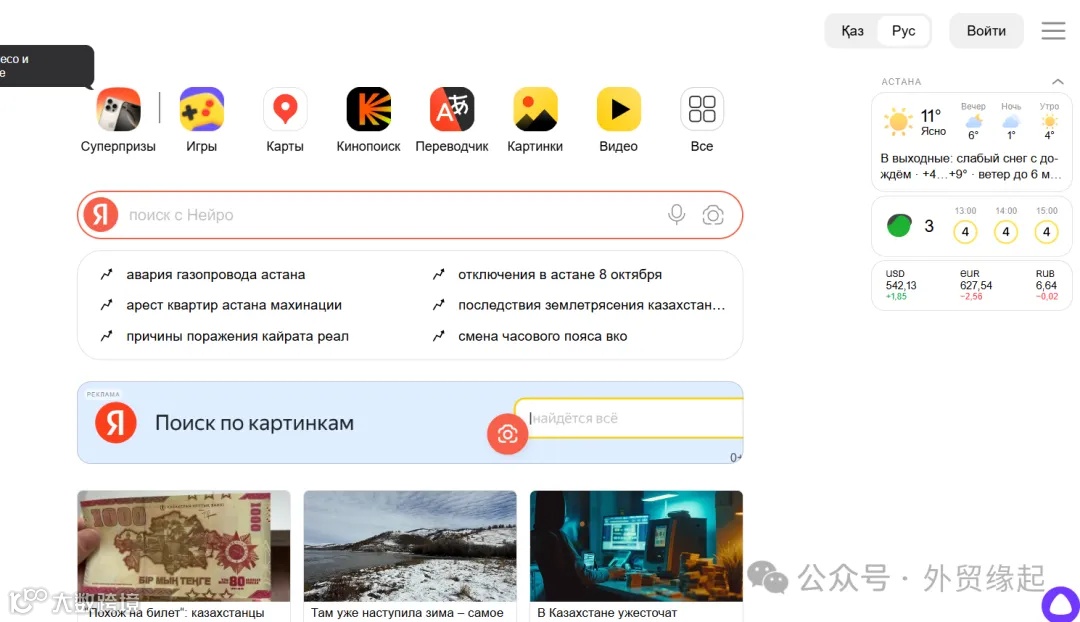Select suggestion причины поражения кайрата реал
Image resolution: width=1080 pixels, height=622 pixels.
point(237,336)
